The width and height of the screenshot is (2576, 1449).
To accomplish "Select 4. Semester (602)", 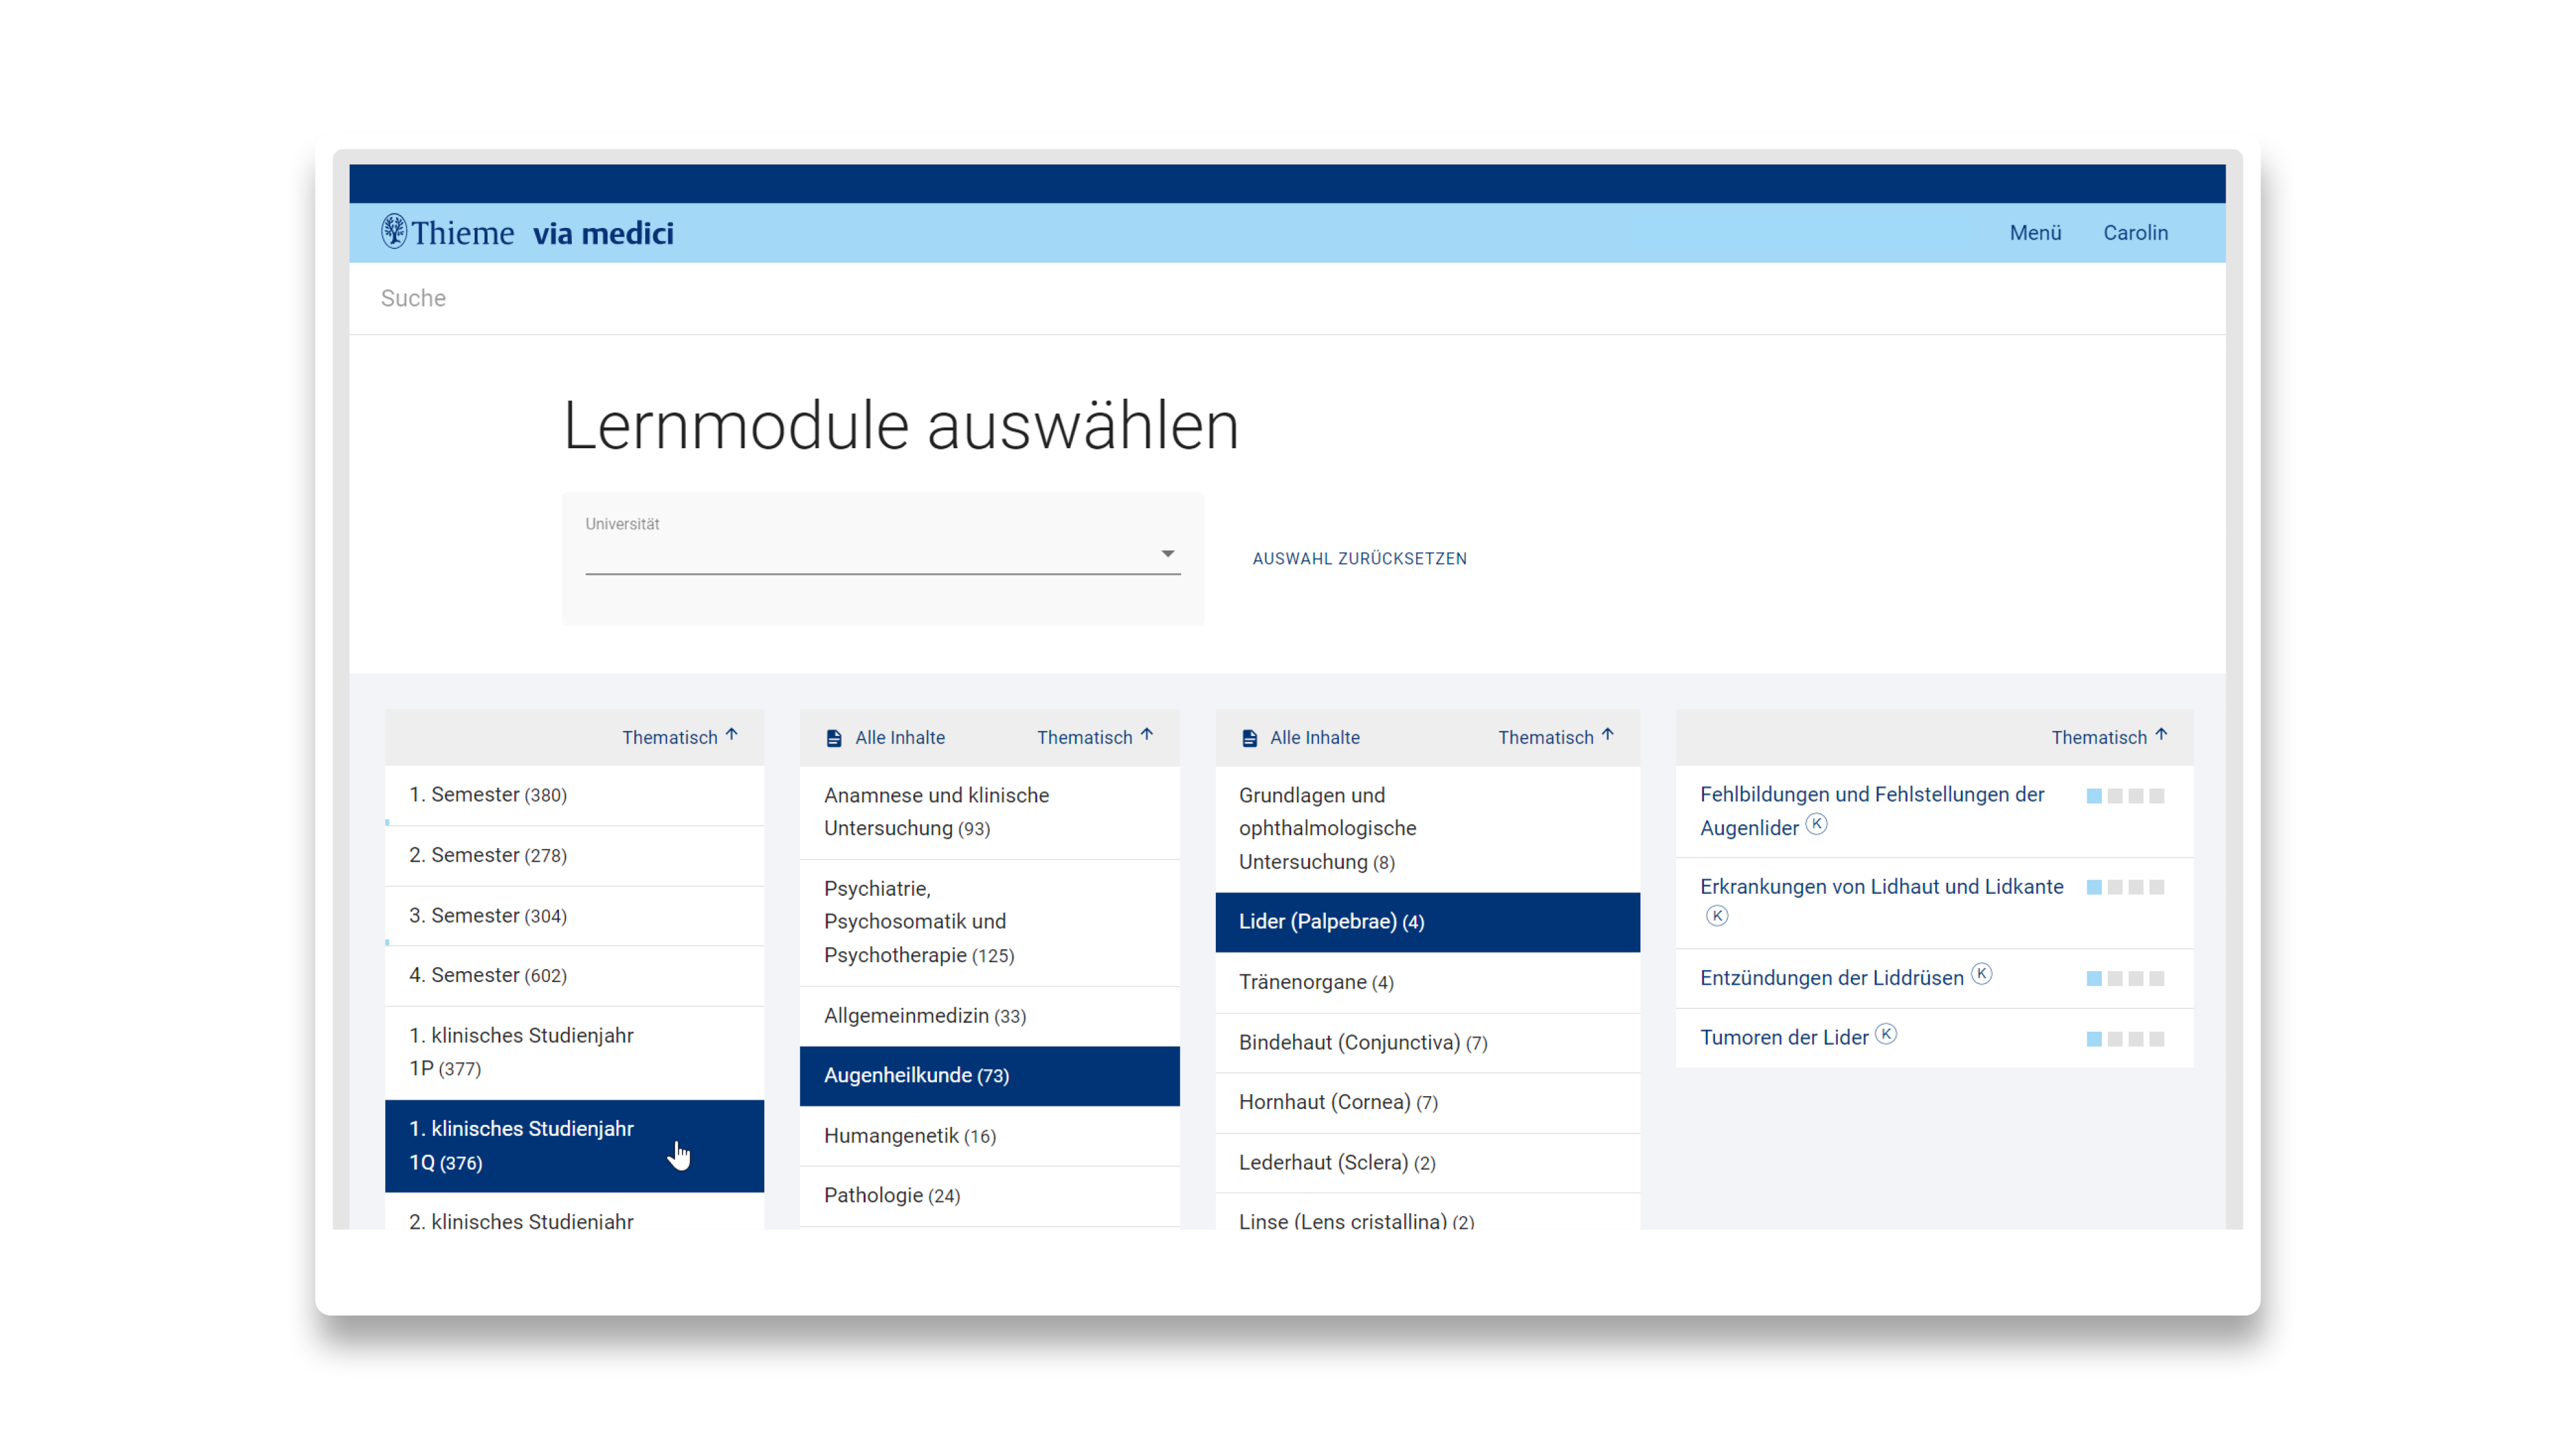I will point(574,976).
